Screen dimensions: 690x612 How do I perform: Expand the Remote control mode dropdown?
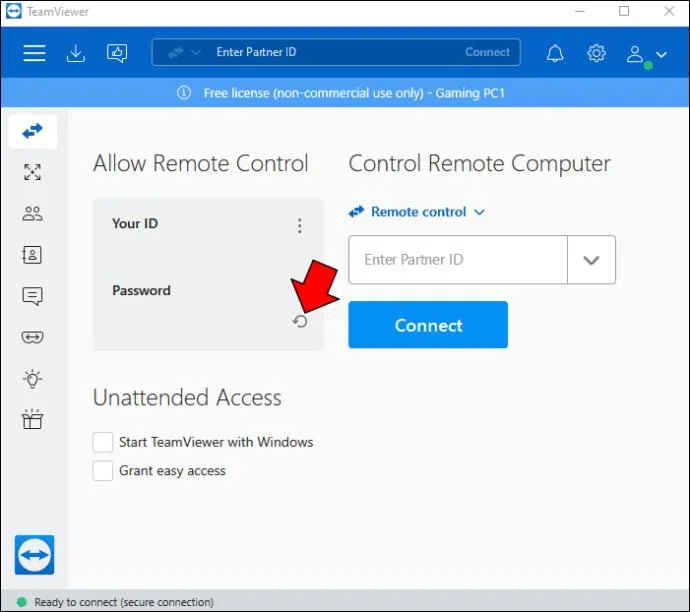point(417,212)
